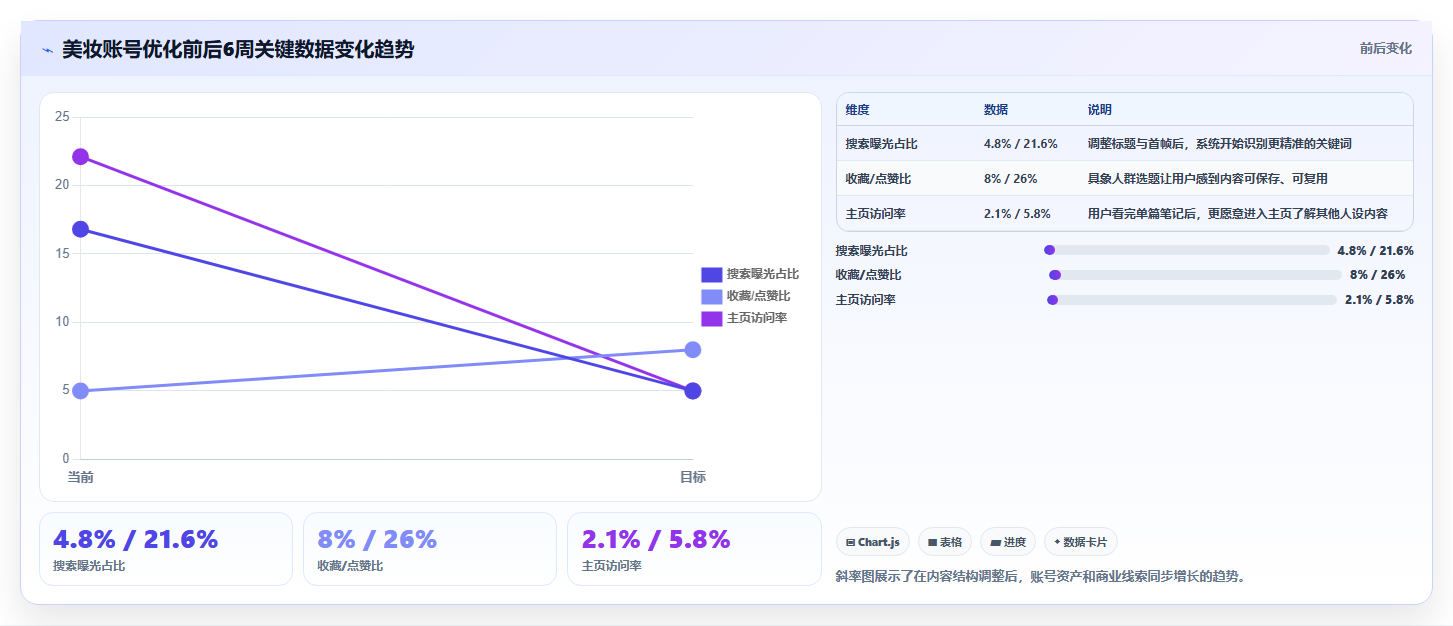
Task: Select the 搜索曝光占比 table row cell
Action: 881,144
